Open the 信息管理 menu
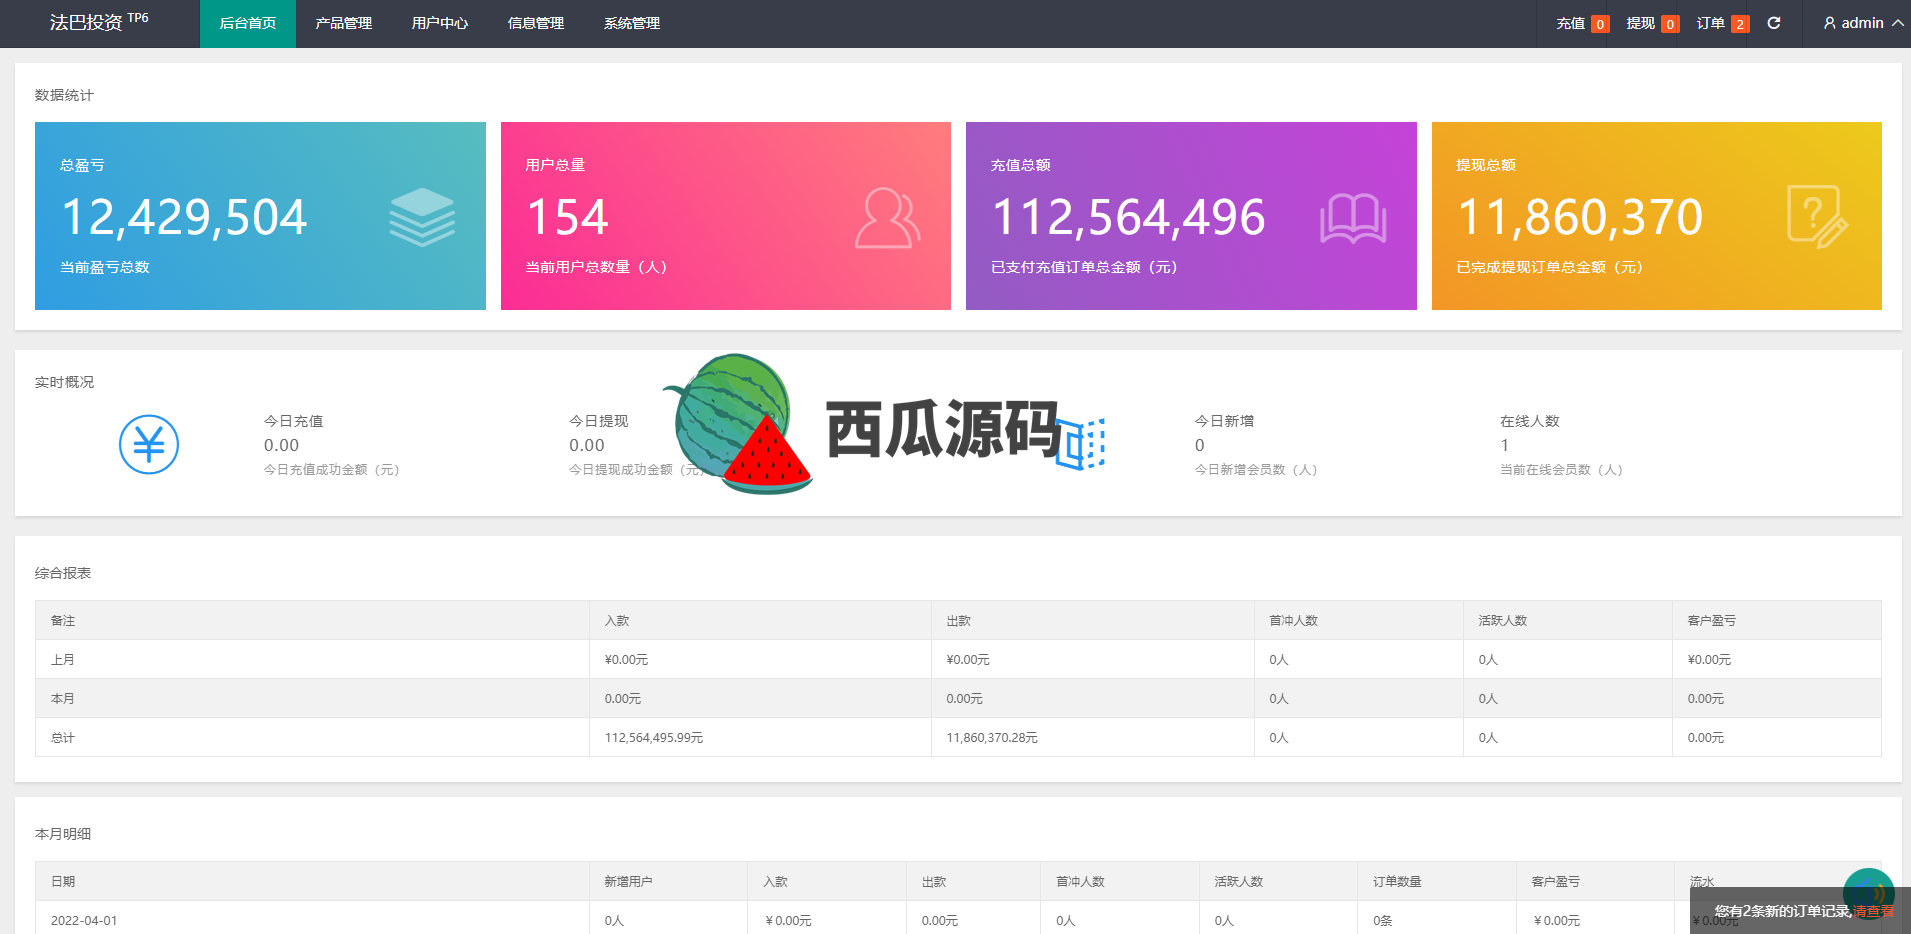The image size is (1911, 934). click(x=536, y=23)
